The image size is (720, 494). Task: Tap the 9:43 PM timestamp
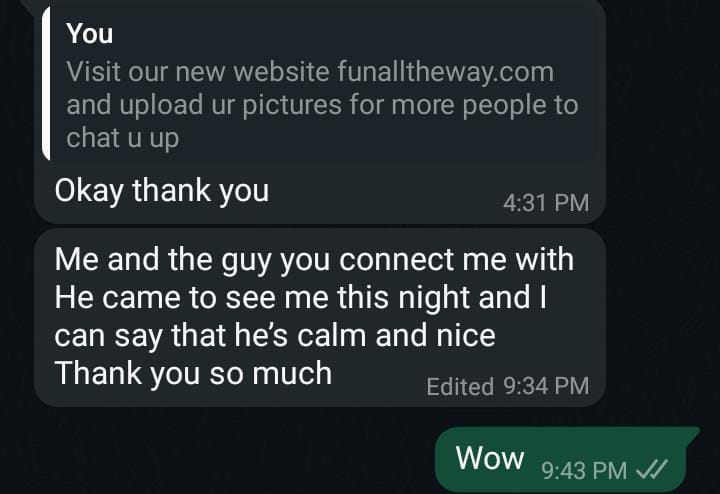(x=584, y=470)
